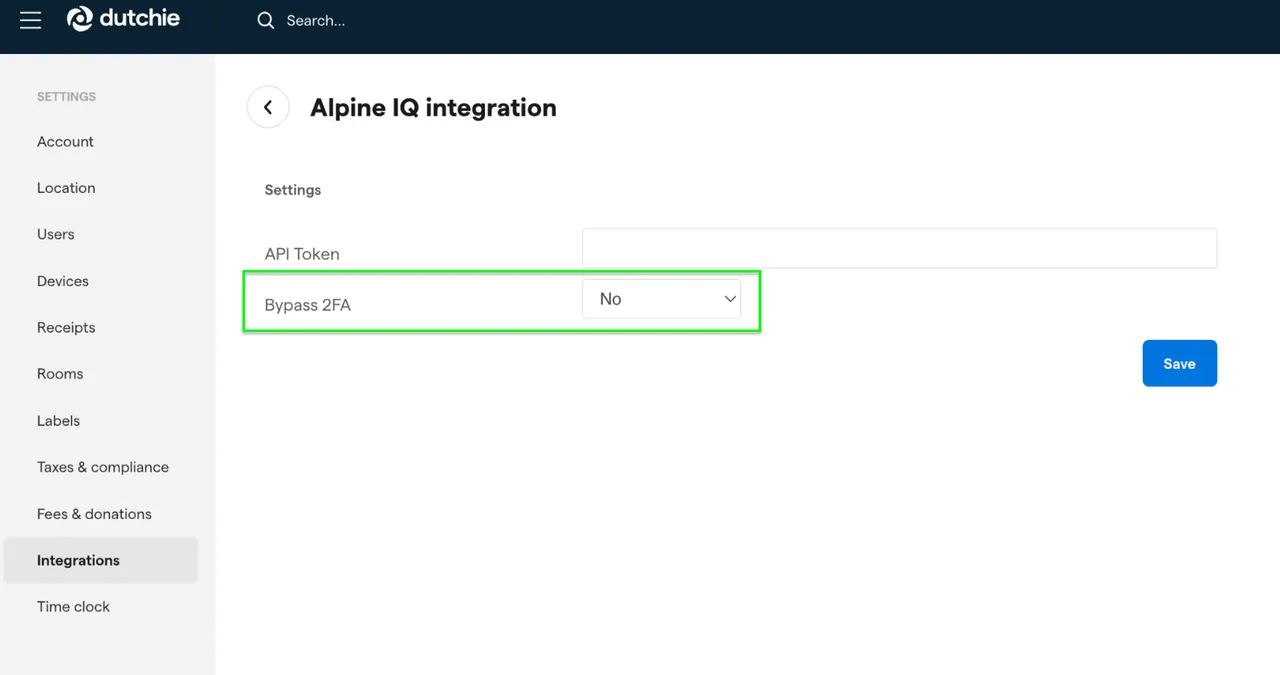This screenshot has height=675, width=1280.
Task: Open the Labels settings page
Action: 57,420
